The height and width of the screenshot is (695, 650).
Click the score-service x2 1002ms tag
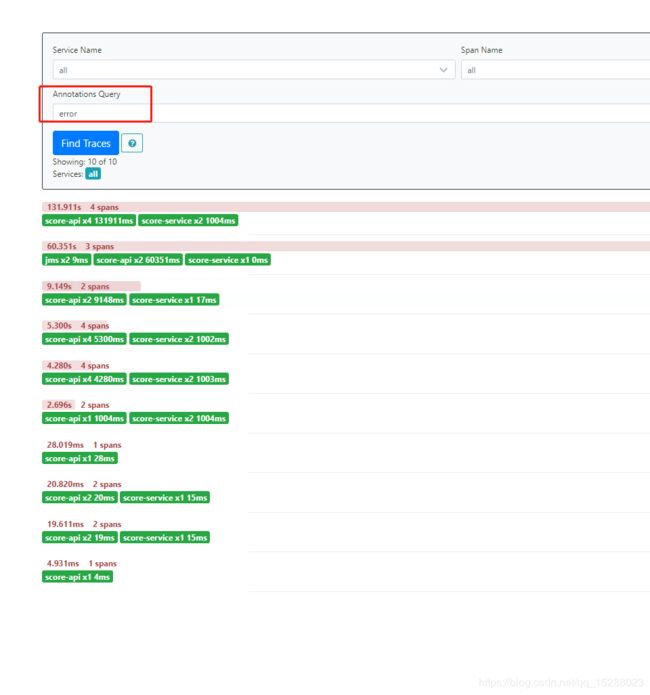(x=179, y=340)
